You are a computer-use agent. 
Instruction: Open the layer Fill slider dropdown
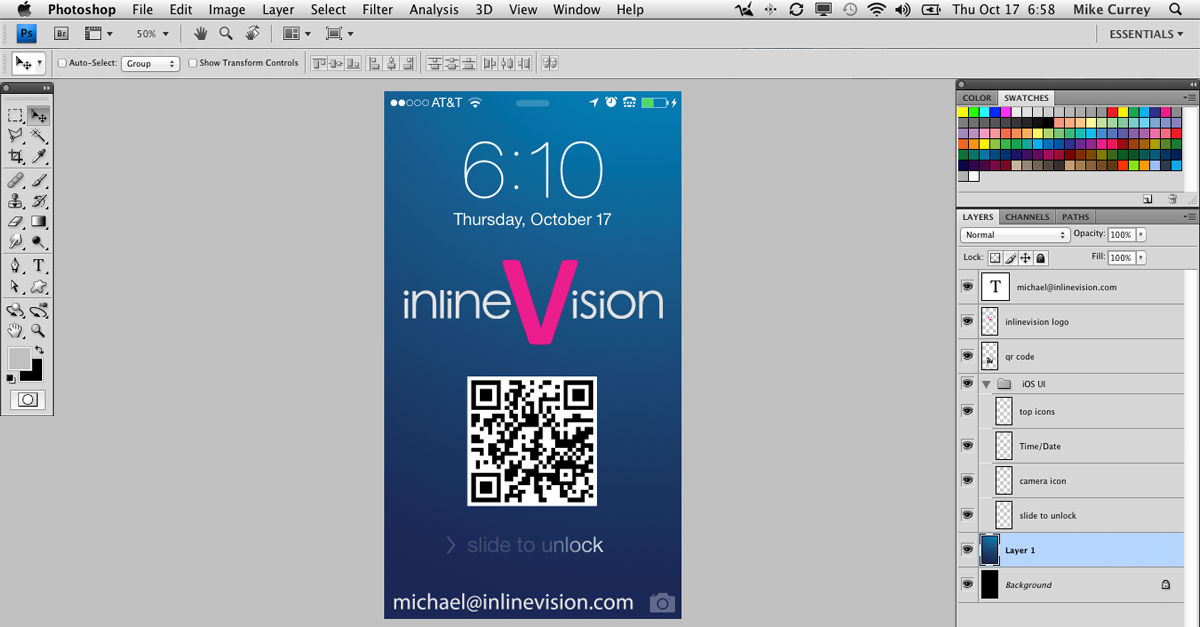(1141, 258)
